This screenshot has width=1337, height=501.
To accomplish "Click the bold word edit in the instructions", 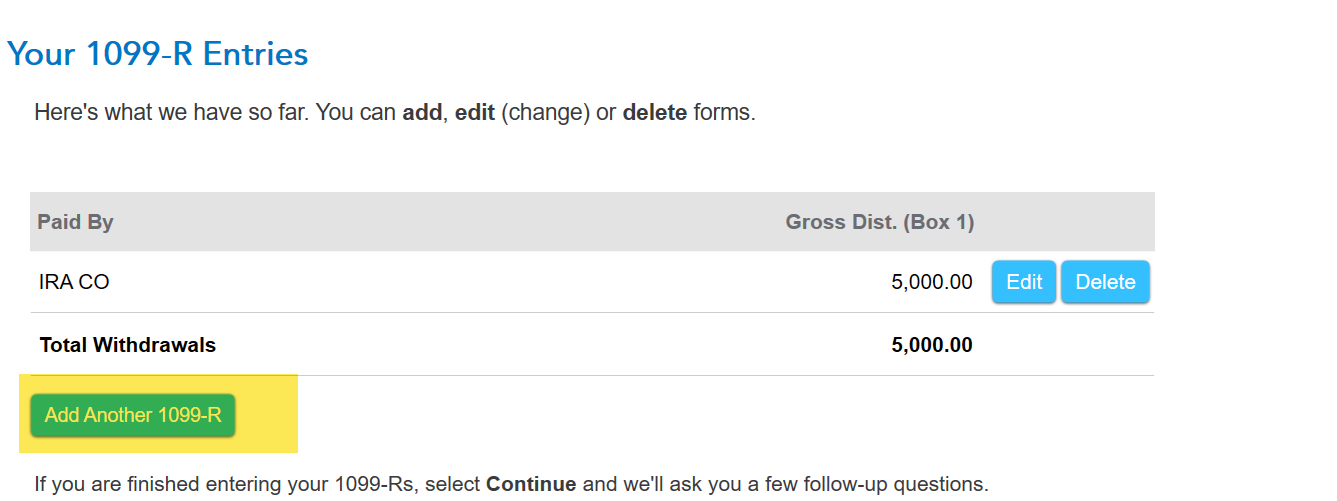I will [x=475, y=113].
